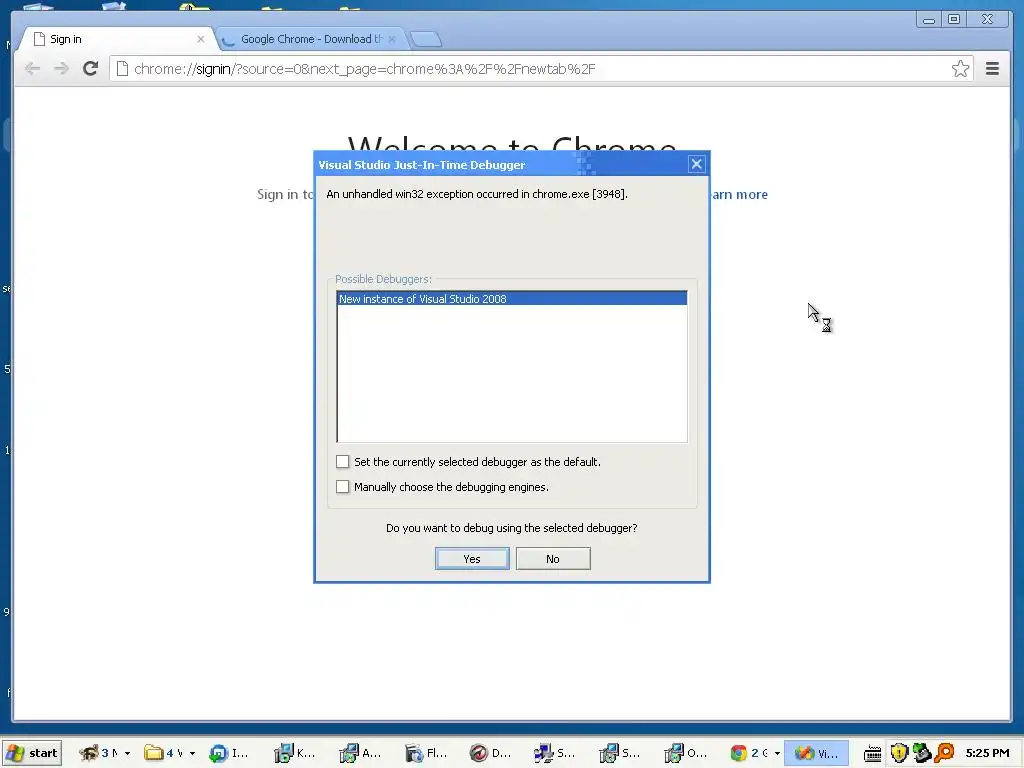Click the green tray icon beside the shield
The height and width of the screenshot is (768, 1024).
point(921,753)
